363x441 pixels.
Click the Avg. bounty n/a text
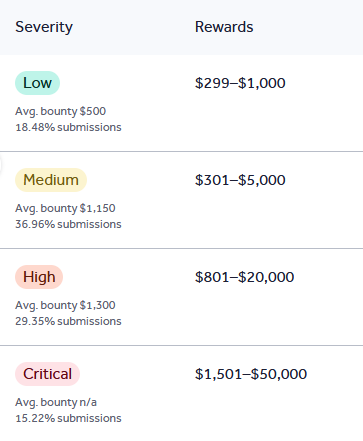(56, 402)
